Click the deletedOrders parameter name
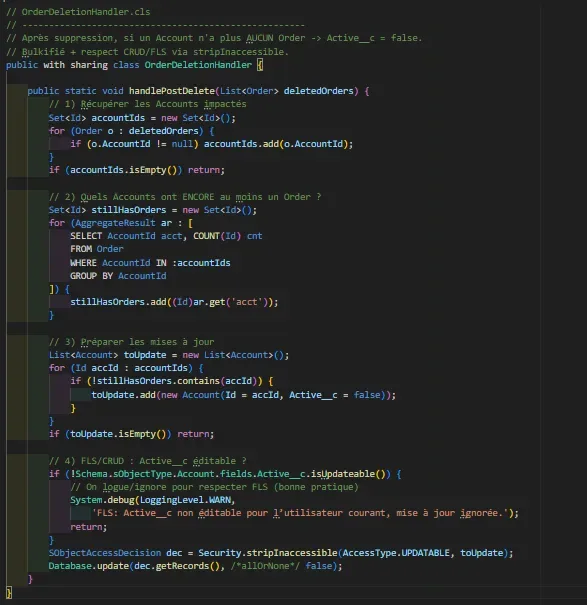This screenshot has width=587, height=605. tap(318, 91)
